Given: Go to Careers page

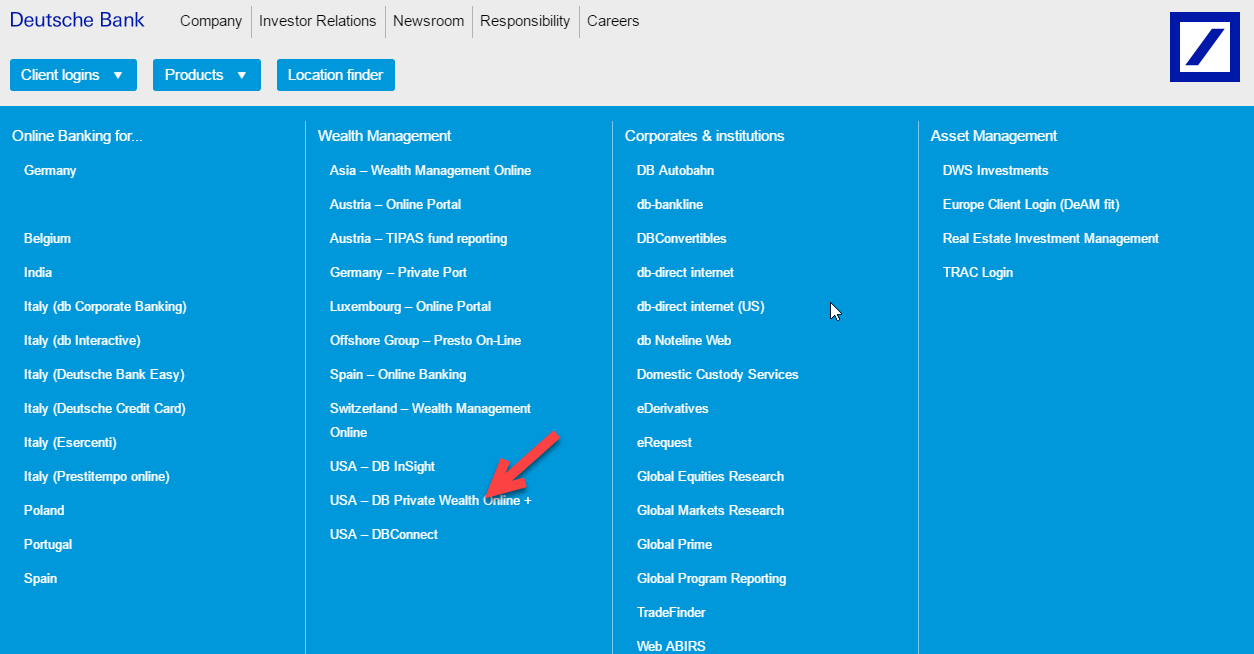Looking at the screenshot, I should click(613, 21).
